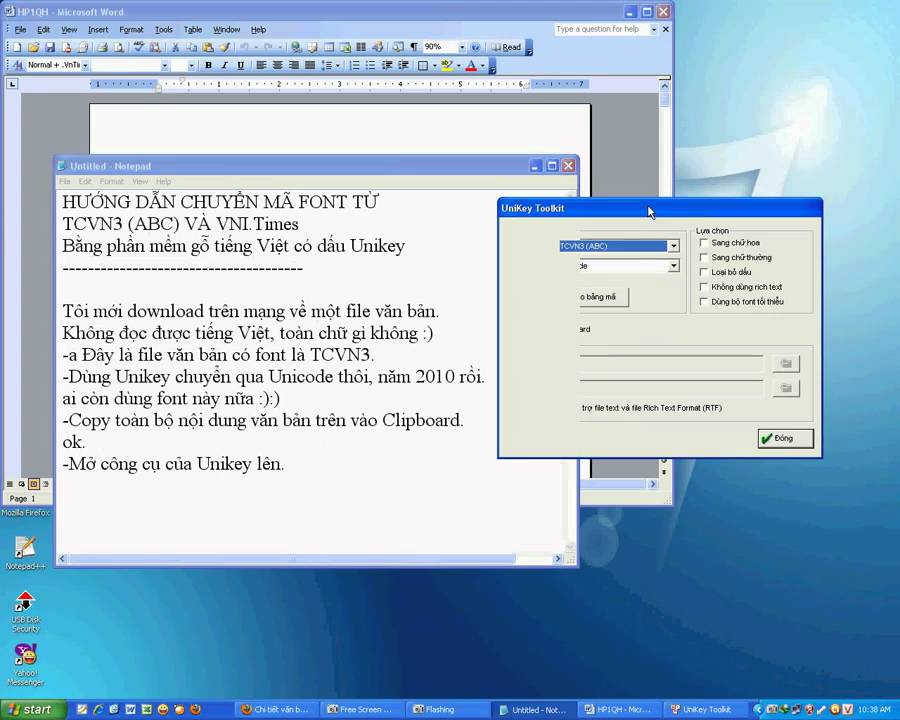Open the File menu in Word

(x=21, y=29)
